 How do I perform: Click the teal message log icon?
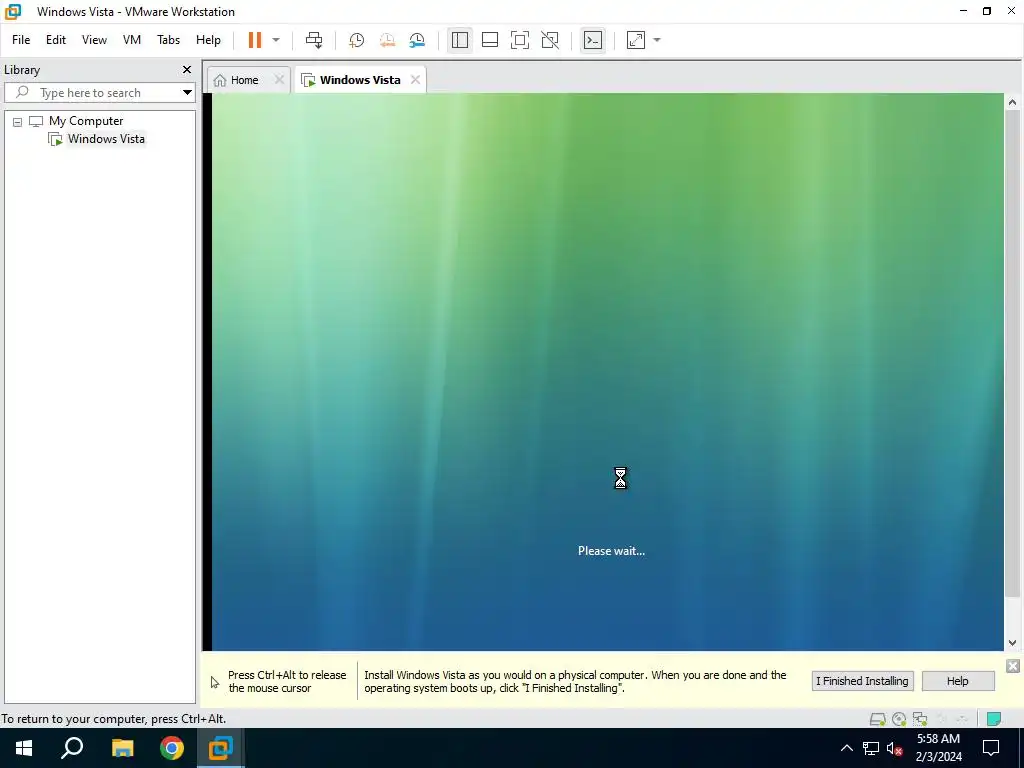(x=994, y=719)
